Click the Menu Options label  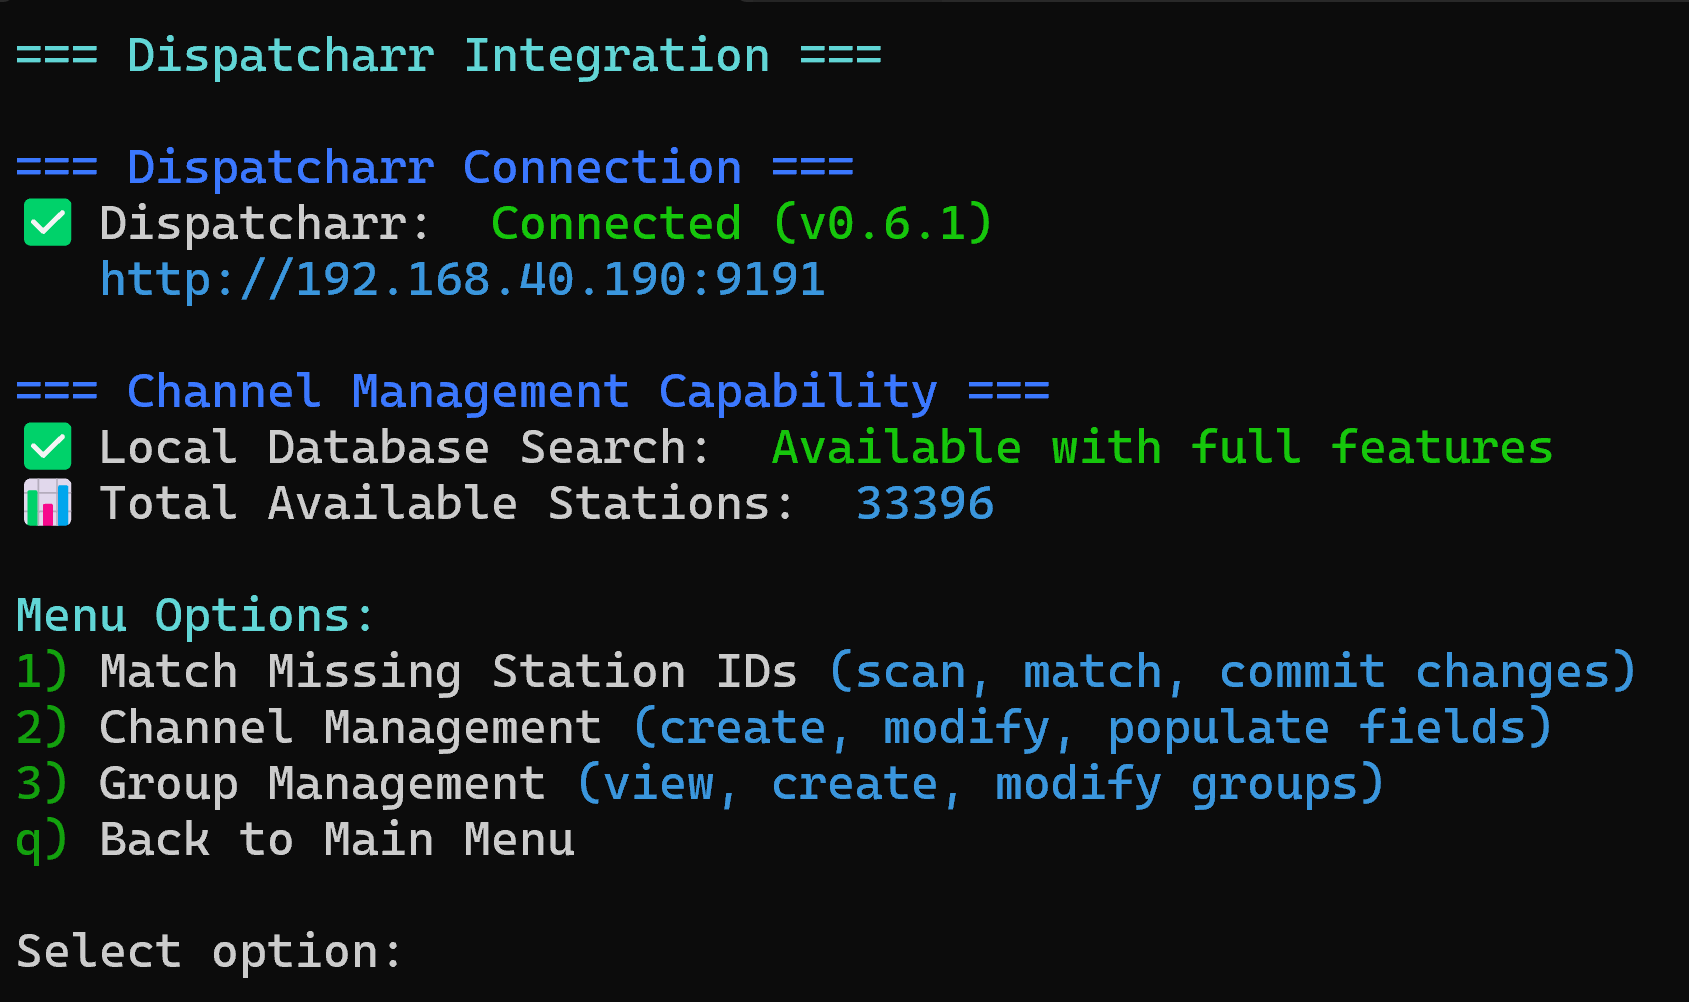[x=195, y=616]
